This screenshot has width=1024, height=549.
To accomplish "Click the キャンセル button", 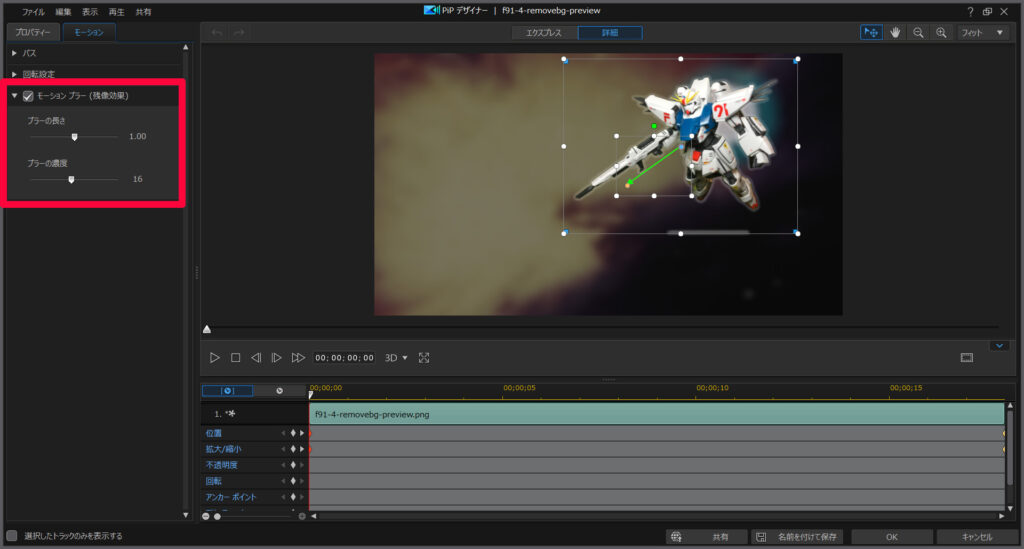I will 977,537.
